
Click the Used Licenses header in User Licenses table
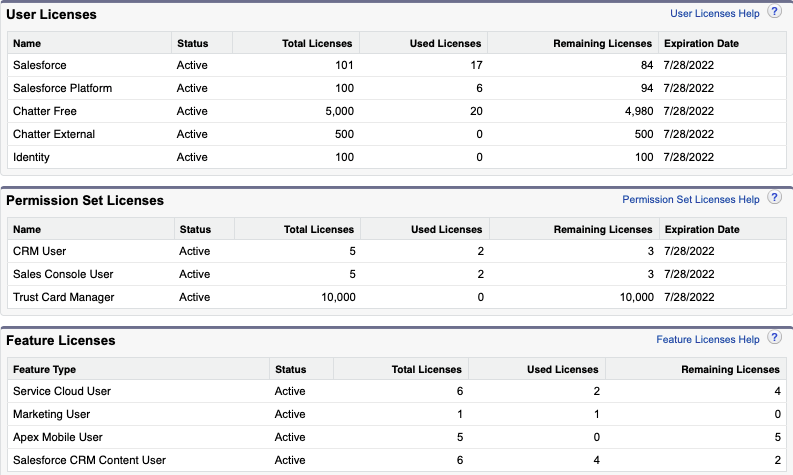point(445,44)
